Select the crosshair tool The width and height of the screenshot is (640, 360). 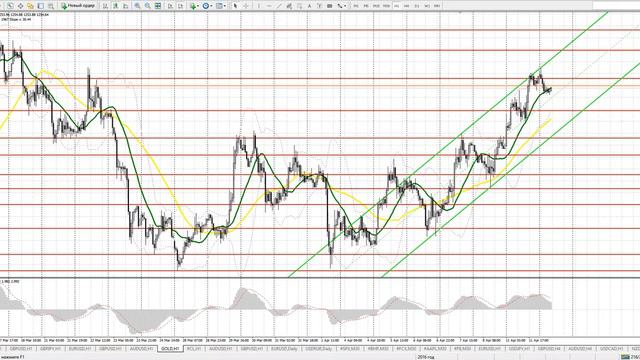(247, 6)
